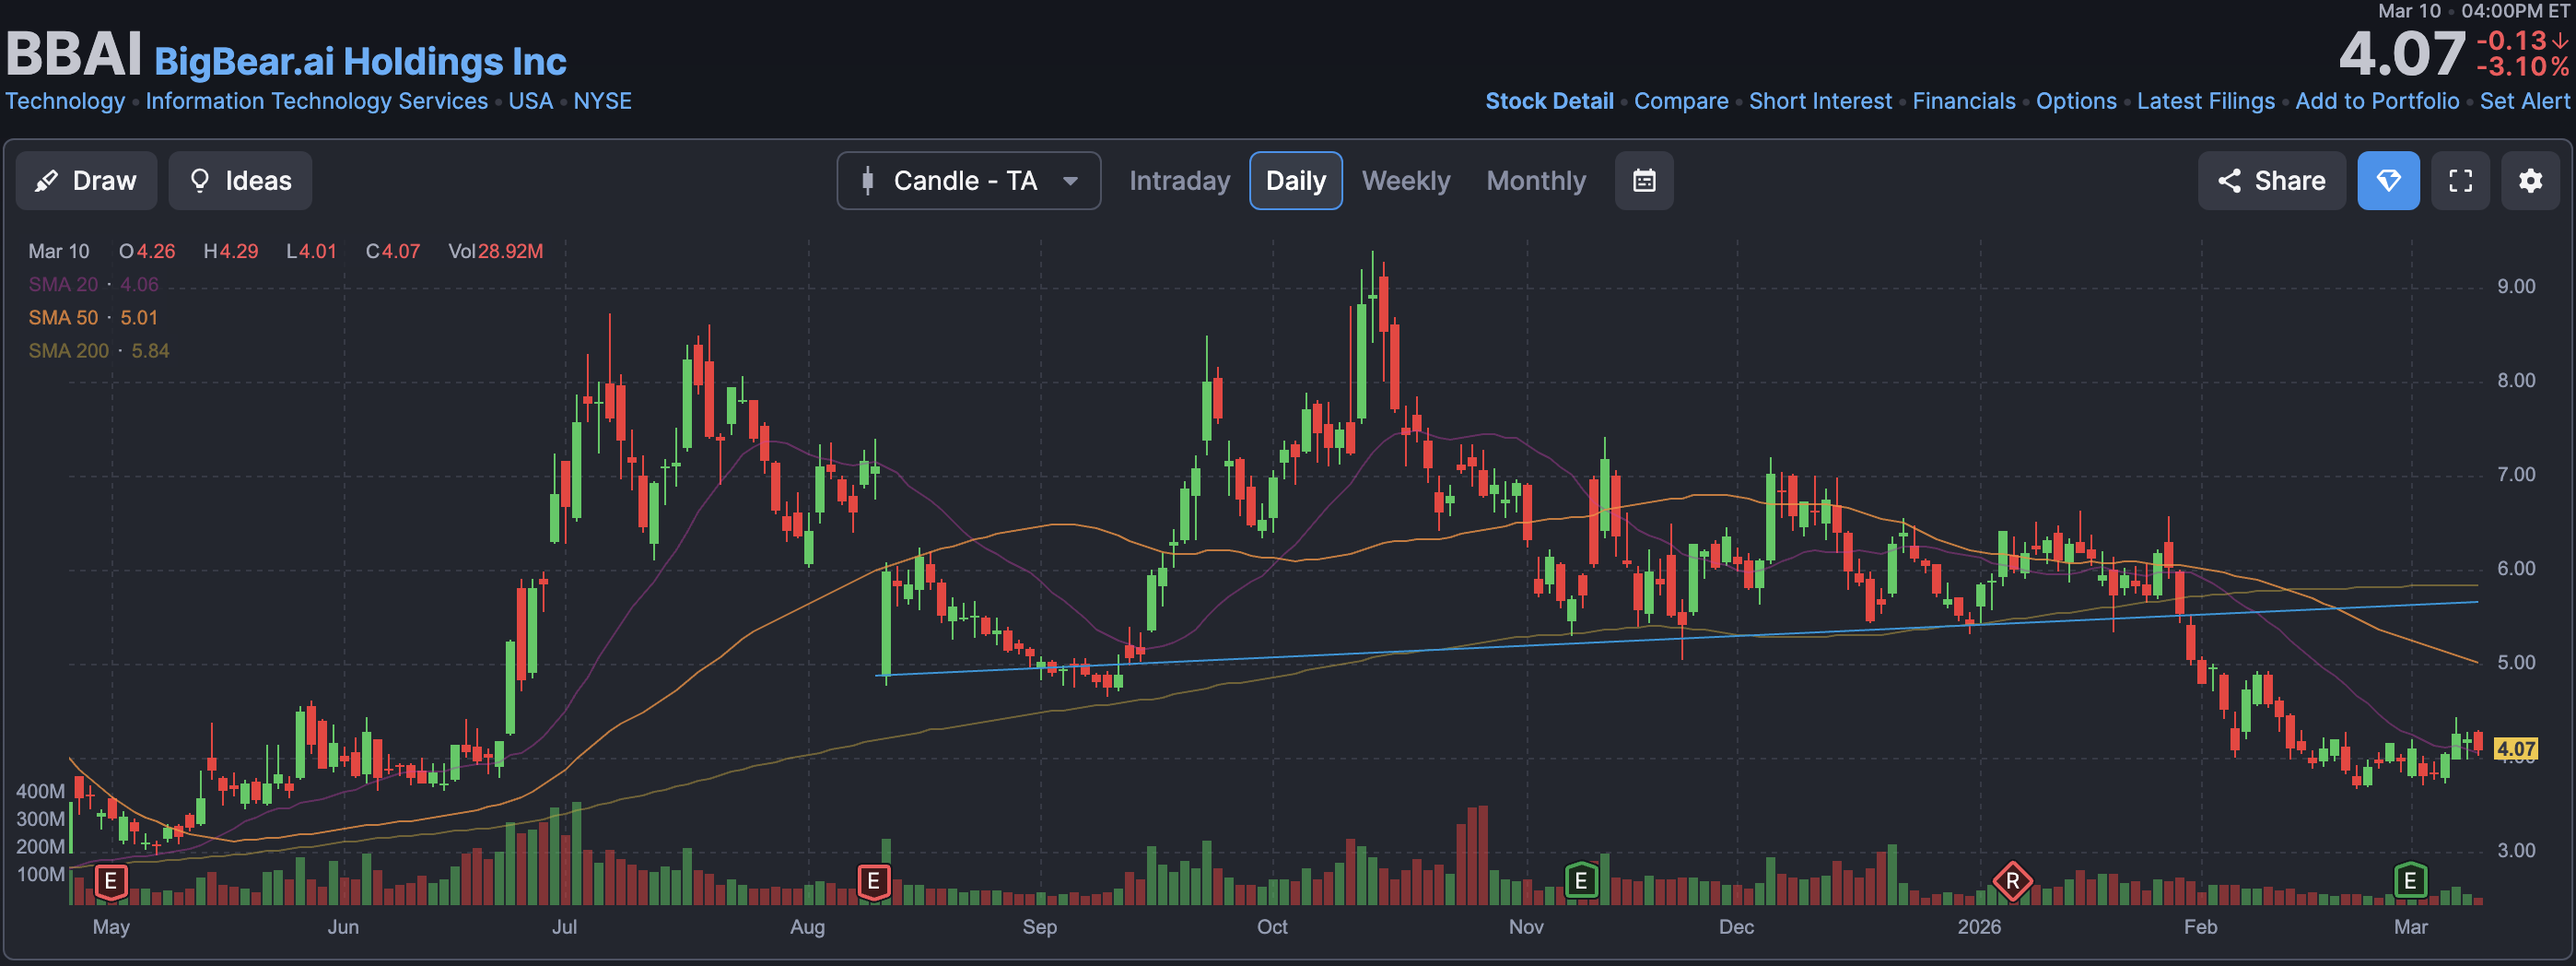This screenshot has width=2576, height=966.
Task: Open the USA country link
Action: coord(530,101)
